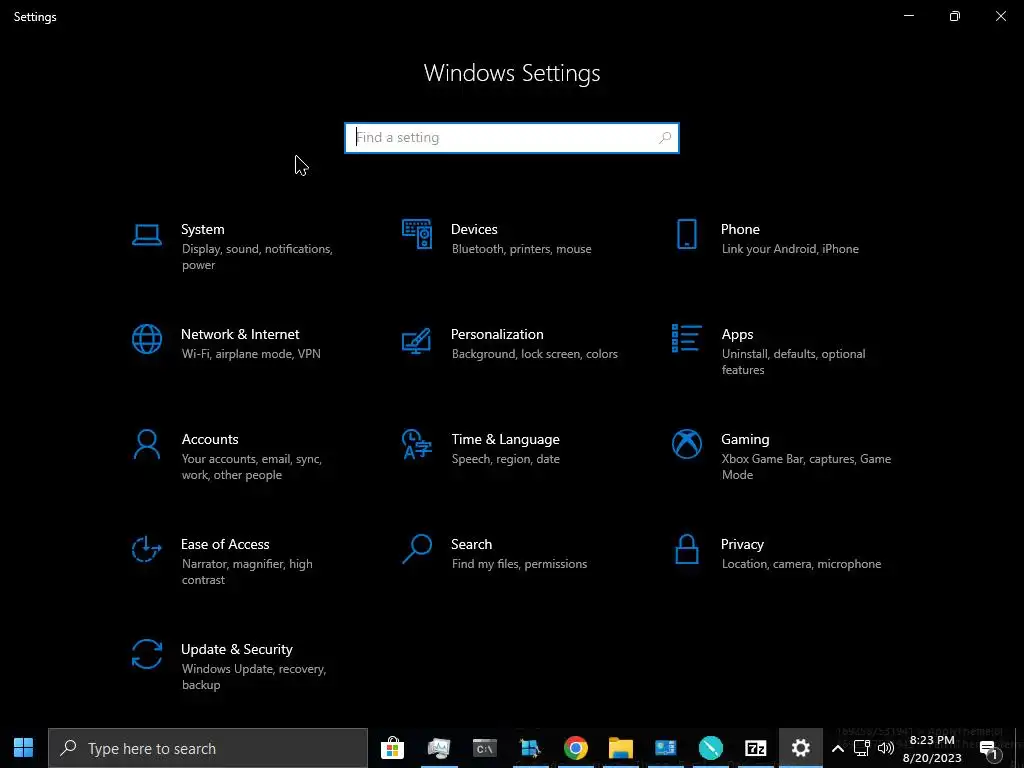Open the Privacy heading

[x=742, y=544]
